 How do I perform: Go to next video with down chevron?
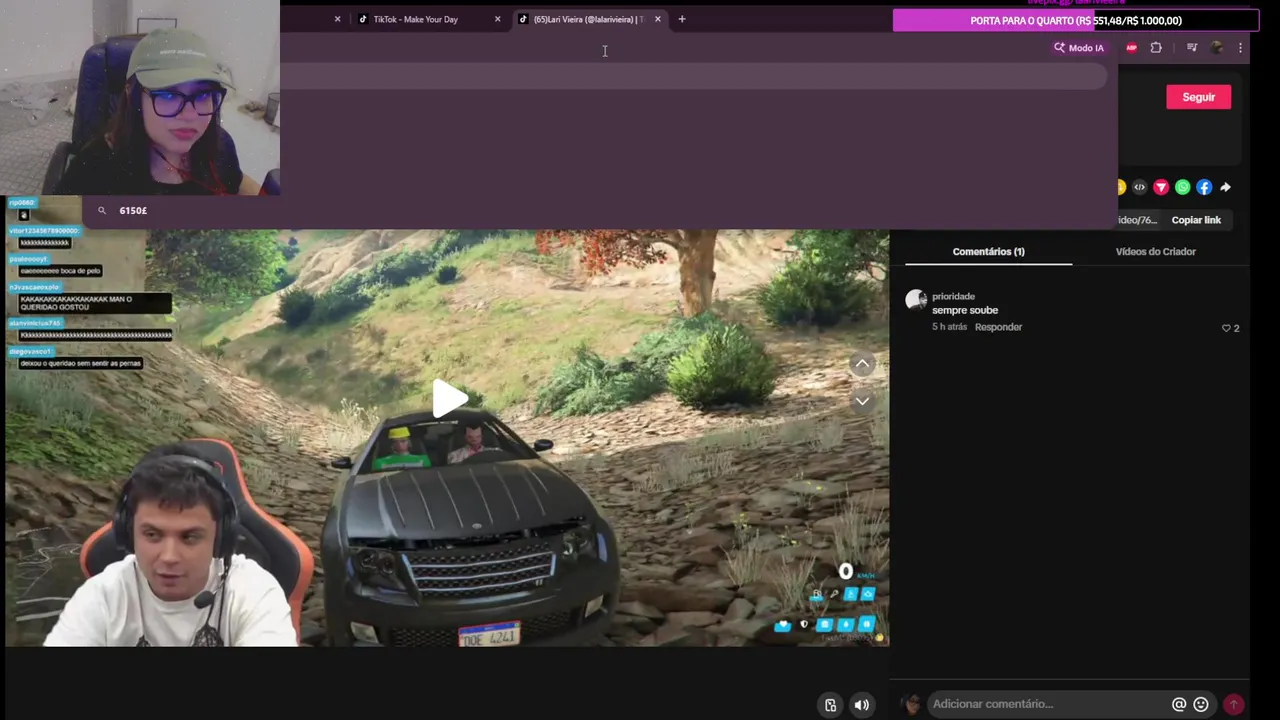tap(862, 401)
